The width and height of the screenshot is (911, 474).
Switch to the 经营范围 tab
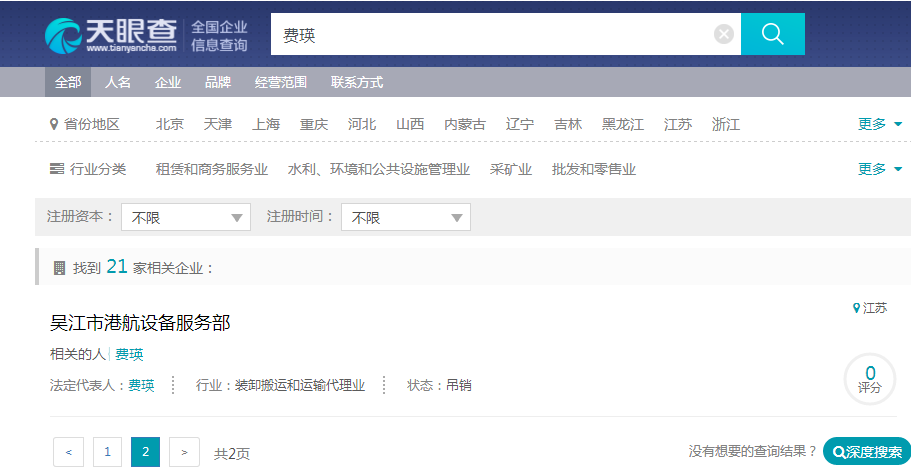pyautogui.click(x=281, y=82)
